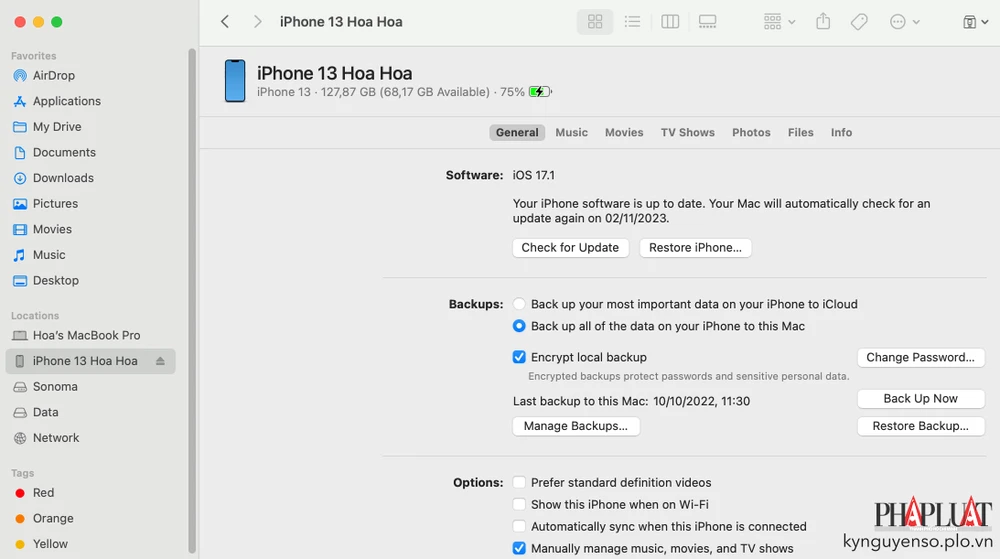Viewport: 1000px width, 559px height.
Task: Switch to the Movies tab
Action: (624, 133)
